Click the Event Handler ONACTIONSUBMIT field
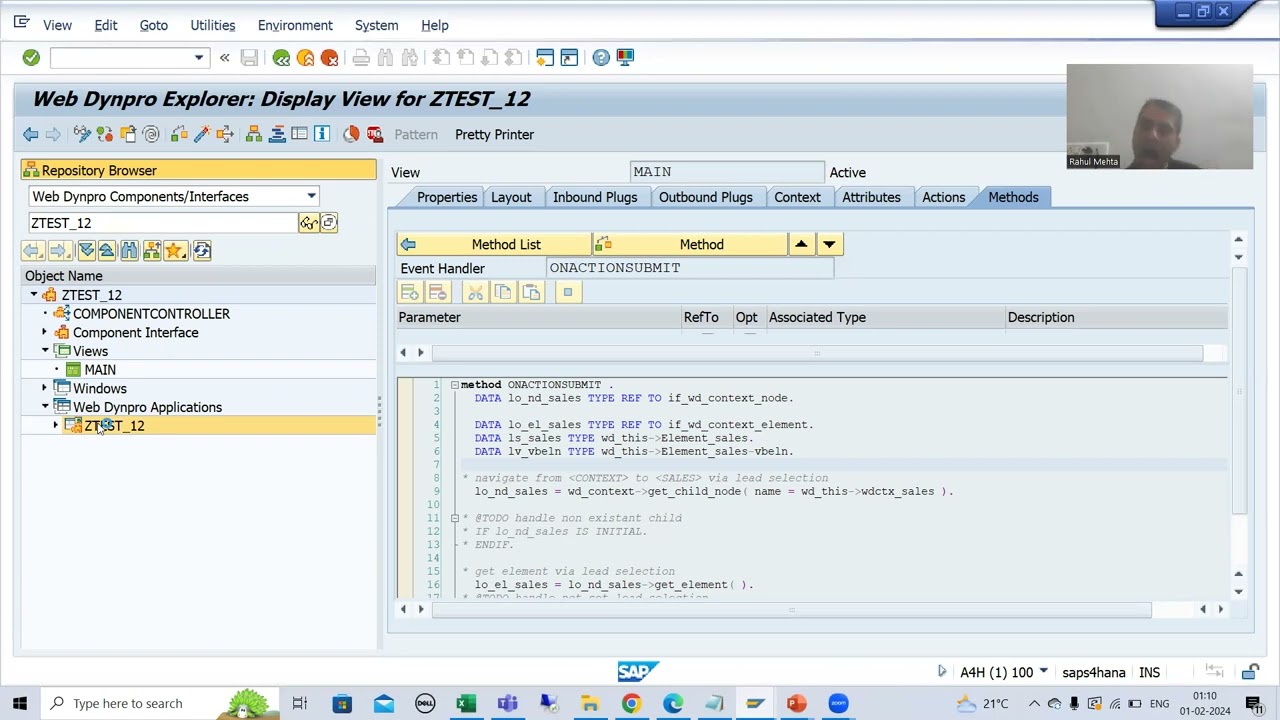The height and width of the screenshot is (720, 1280). (x=690, y=268)
